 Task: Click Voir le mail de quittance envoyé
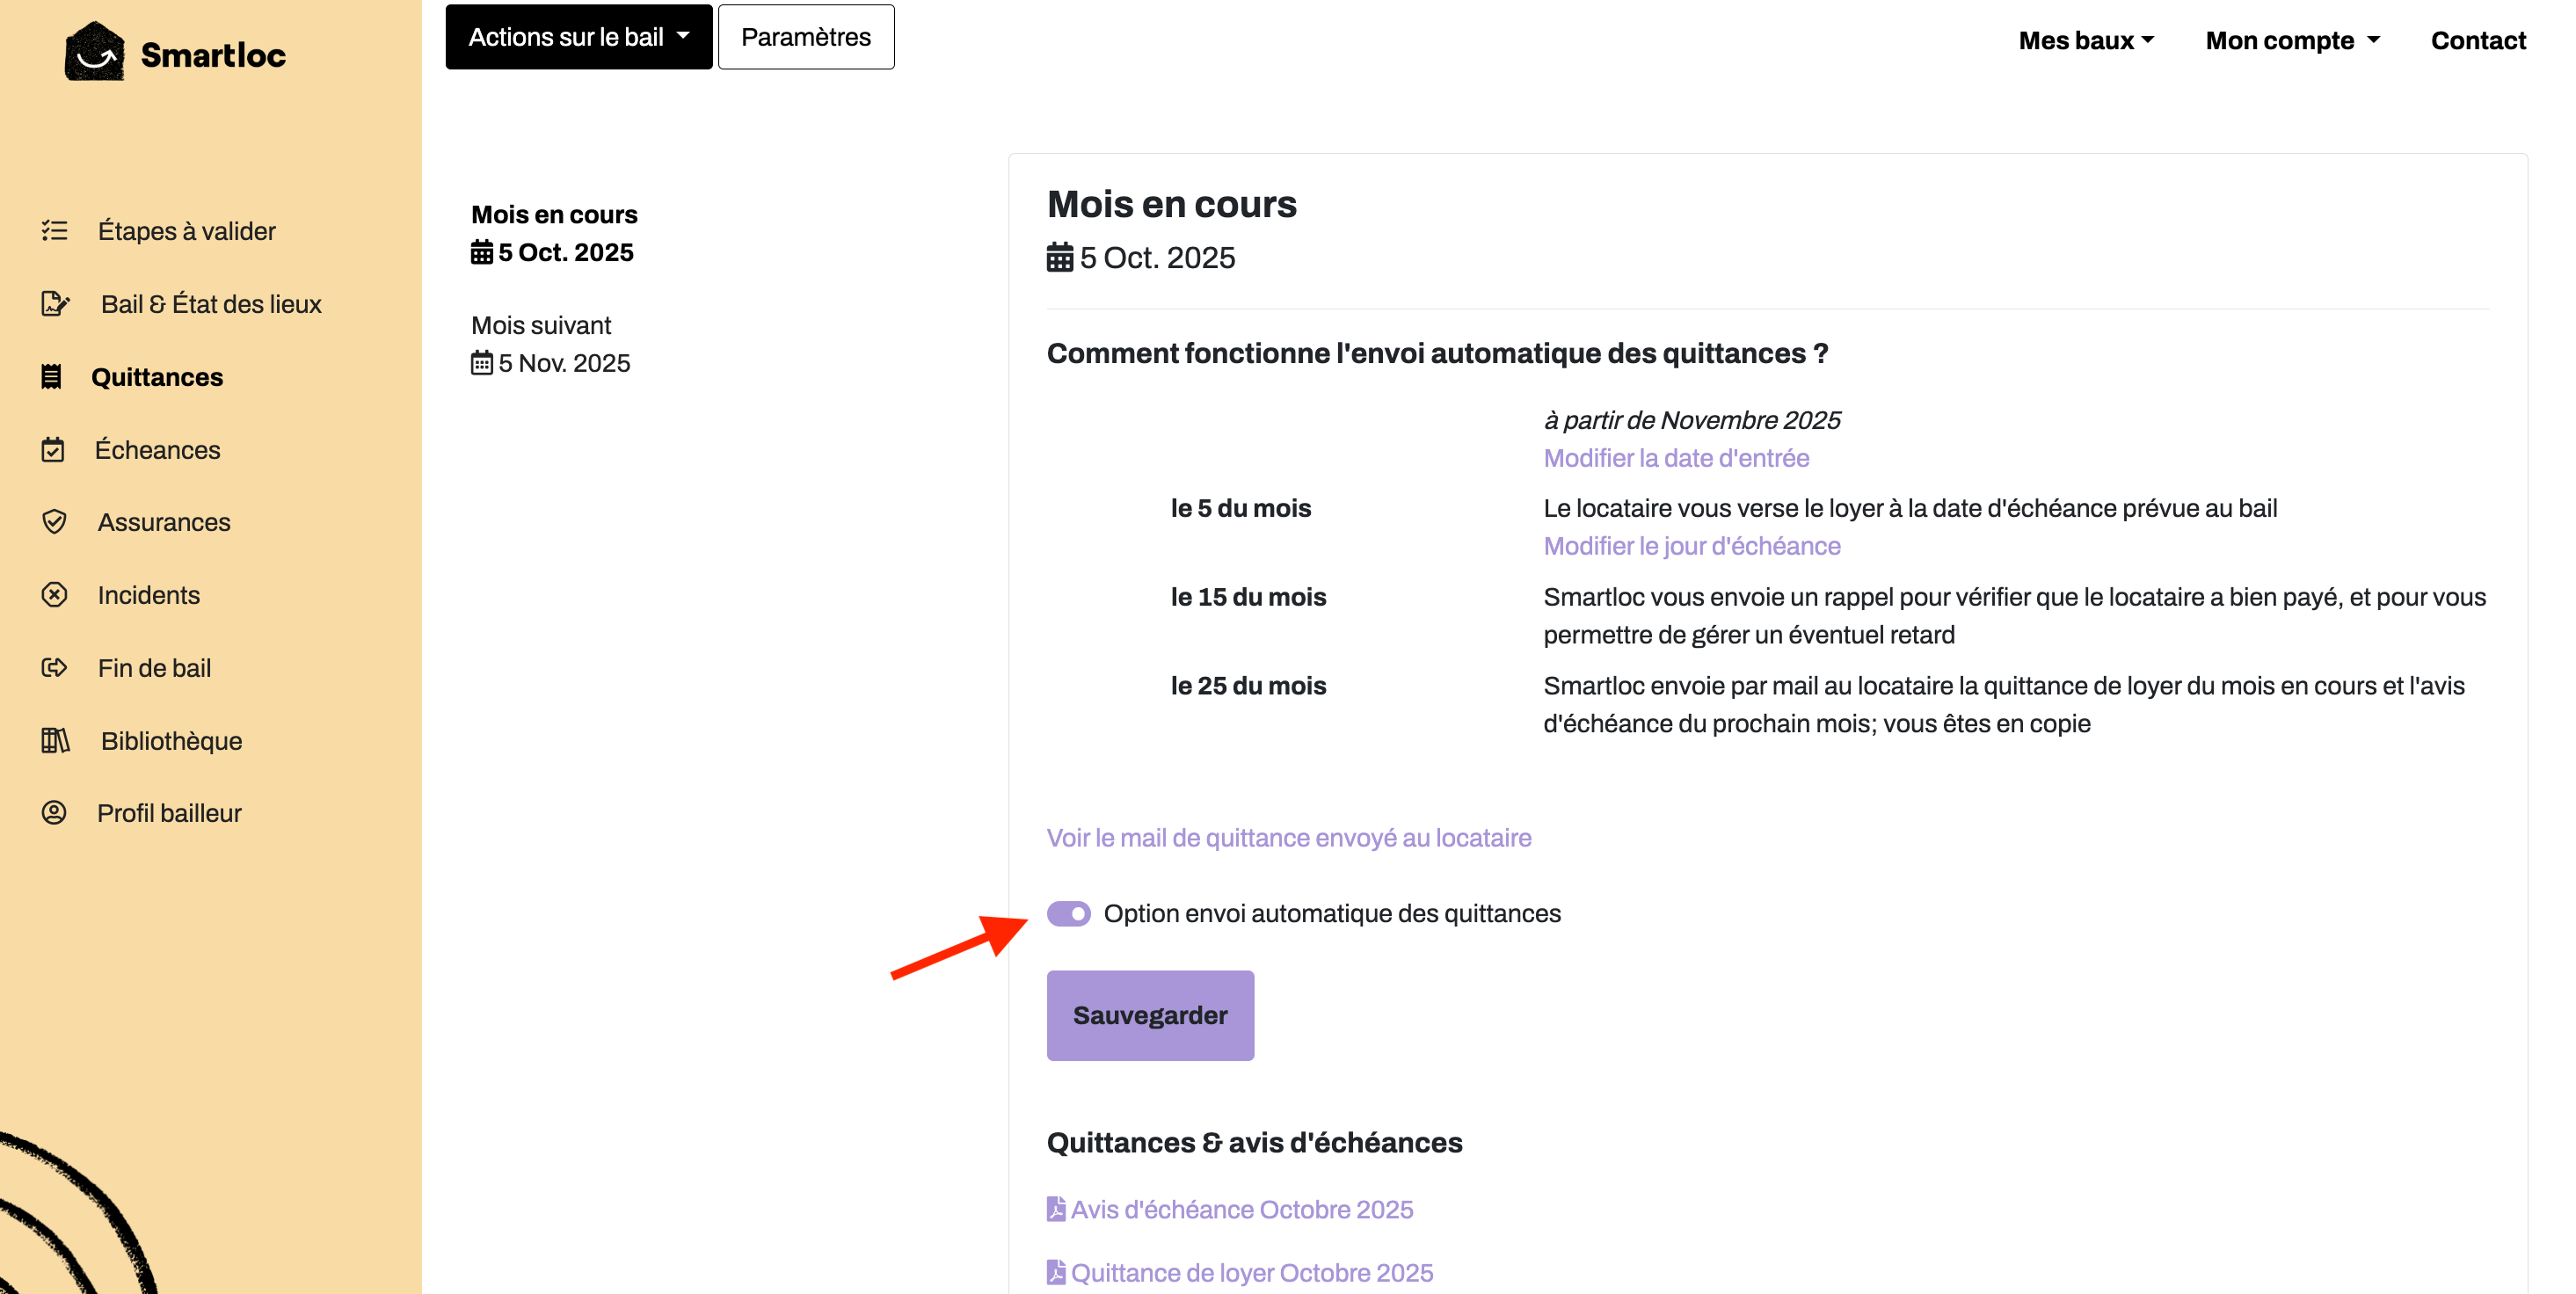[1289, 838]
